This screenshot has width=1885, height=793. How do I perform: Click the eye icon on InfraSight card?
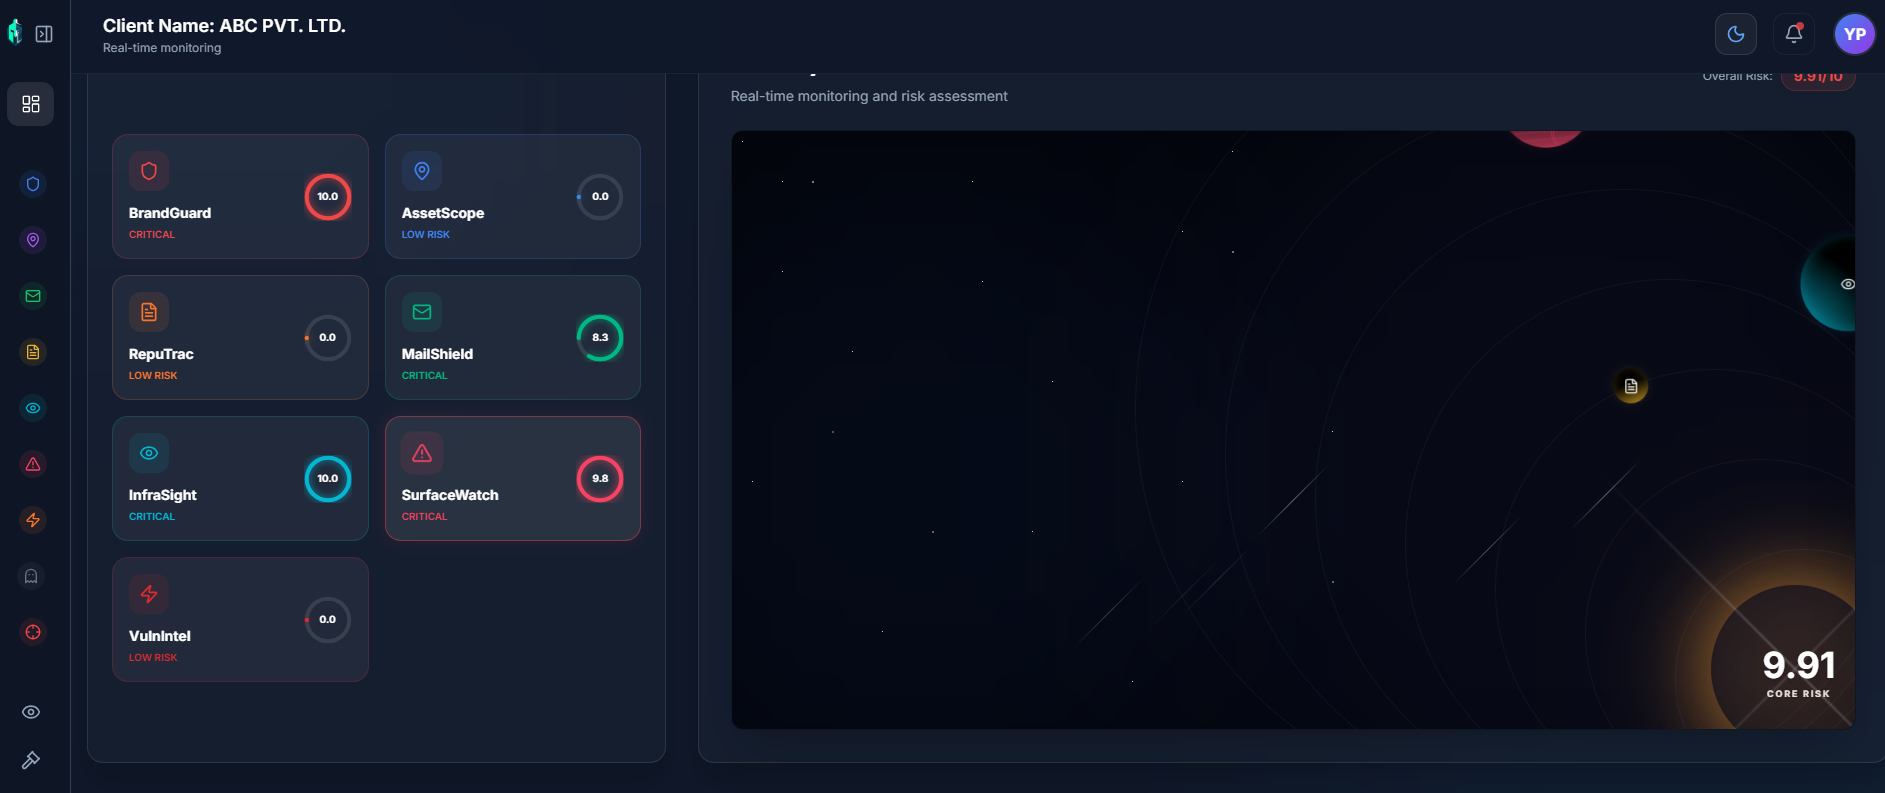click(149, 453)
